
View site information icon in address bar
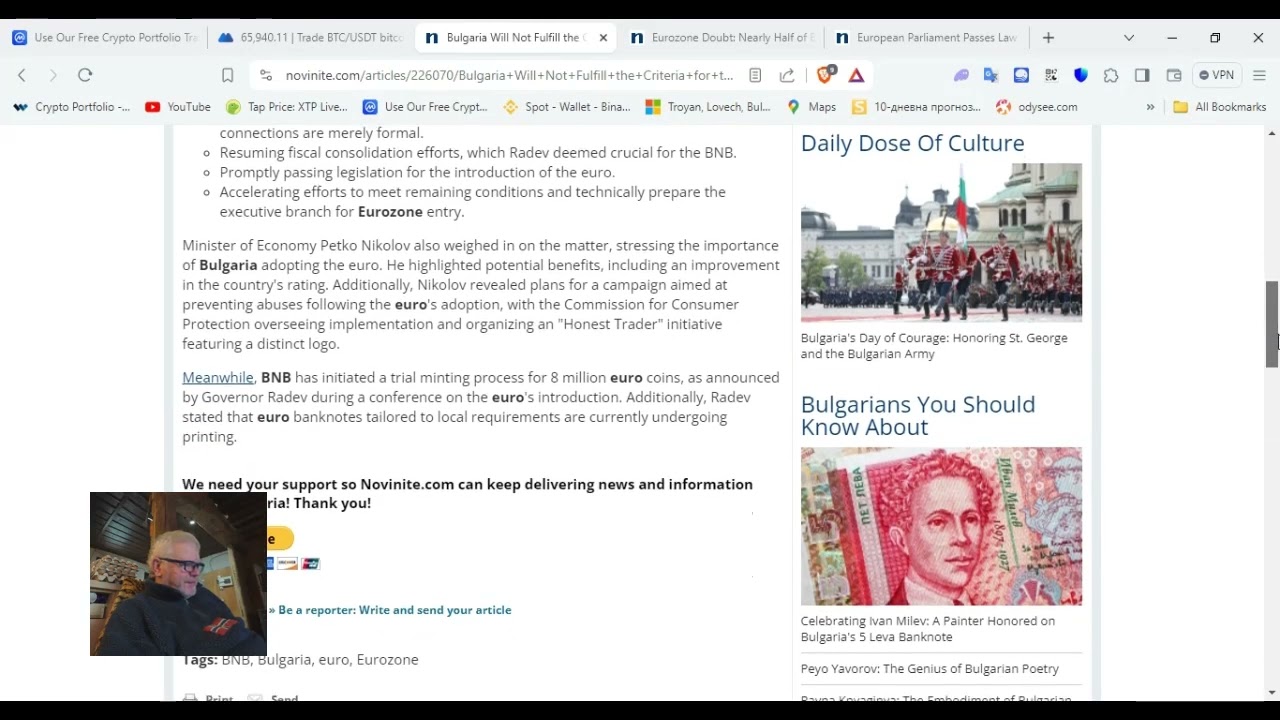point(265,75)
